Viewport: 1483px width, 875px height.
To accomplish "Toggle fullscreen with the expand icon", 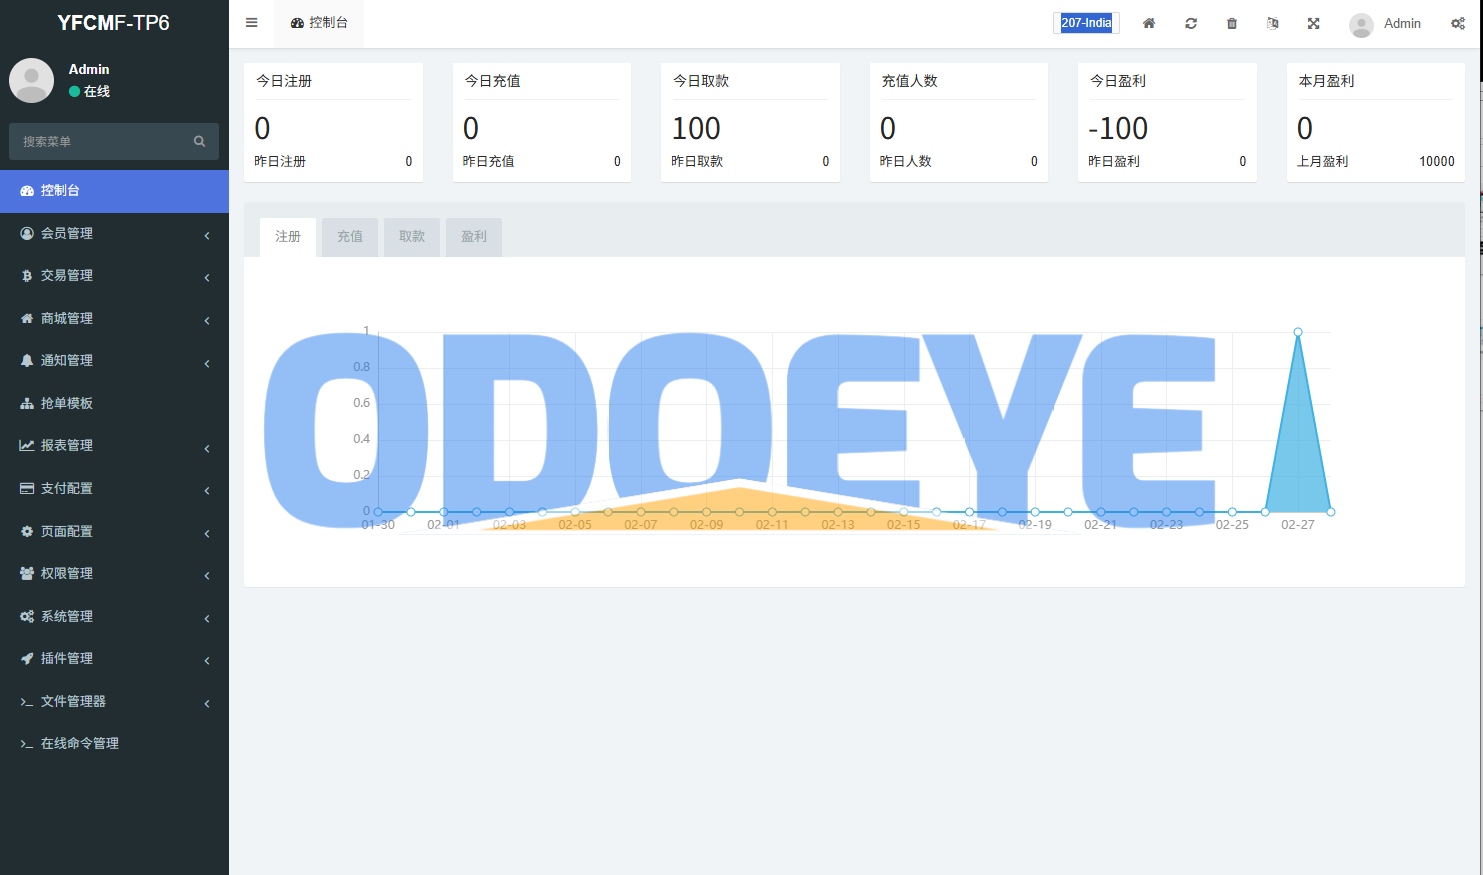I will (1314, 23).
